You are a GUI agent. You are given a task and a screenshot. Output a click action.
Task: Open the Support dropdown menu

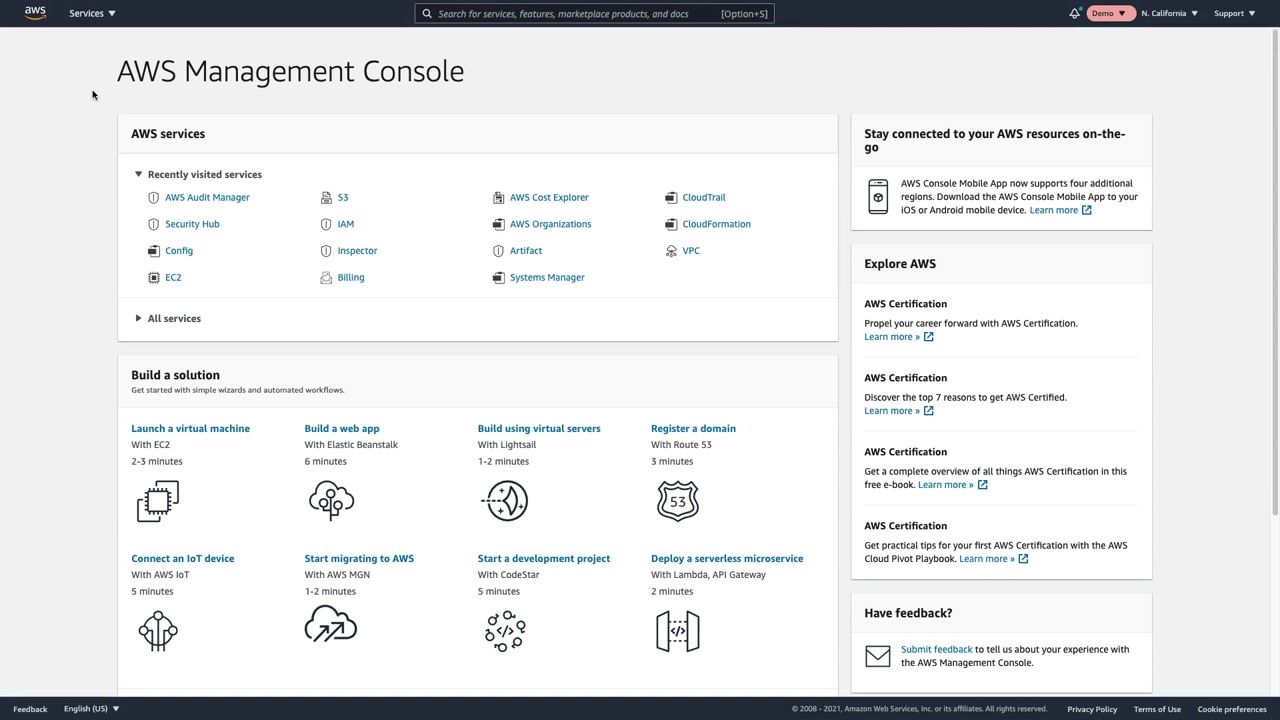pyautogui.click(x=1234, y=13)
